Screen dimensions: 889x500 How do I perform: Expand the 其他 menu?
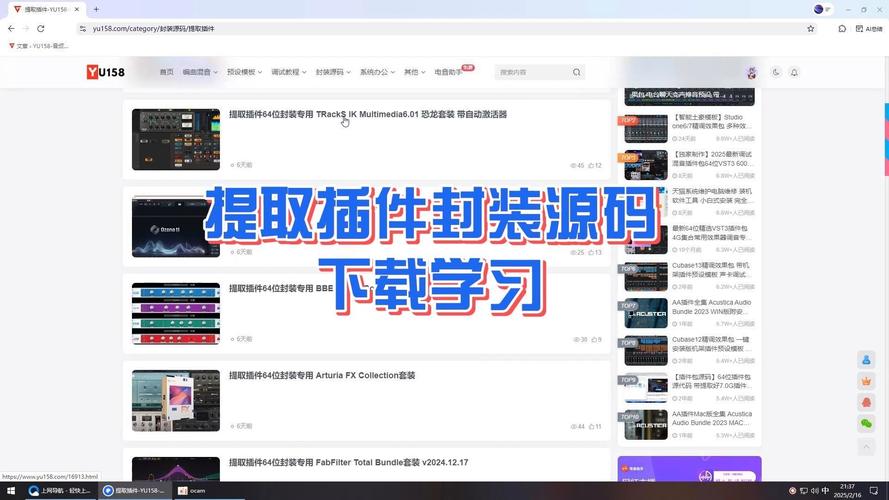[414, 72]
